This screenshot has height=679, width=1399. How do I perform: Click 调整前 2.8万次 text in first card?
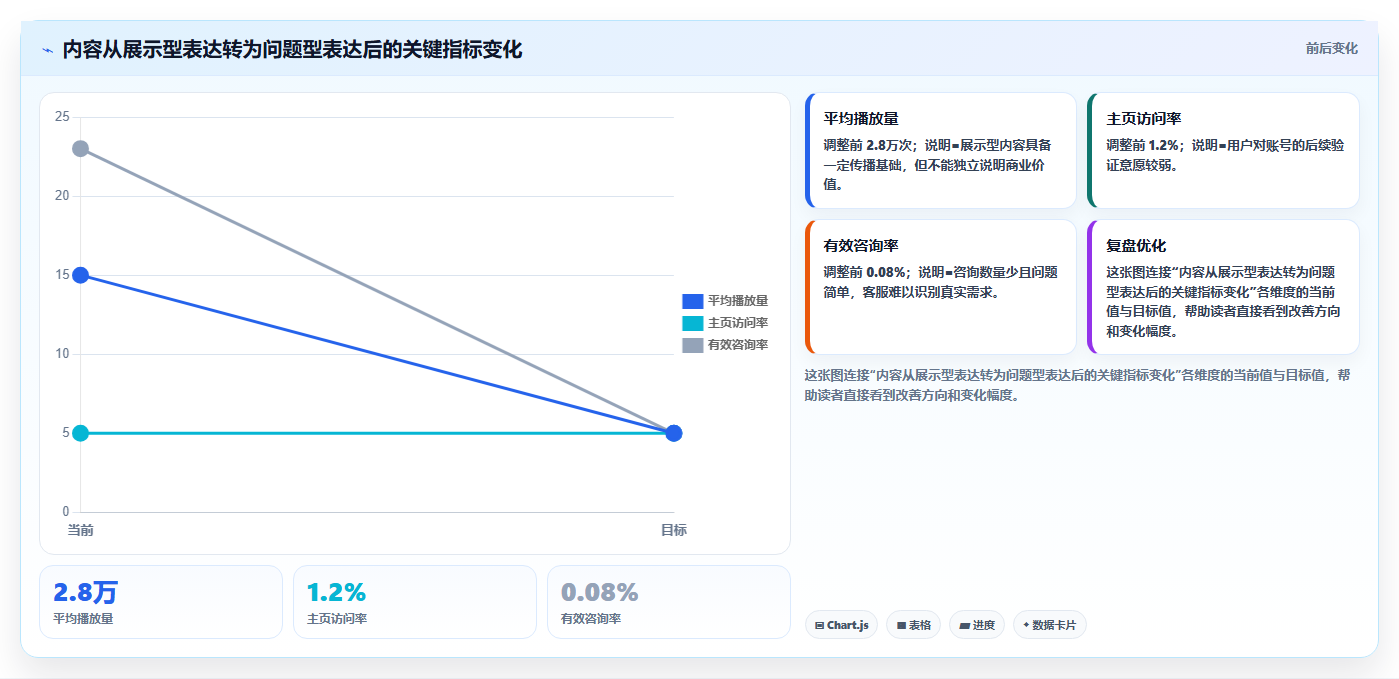coord(869,145)
